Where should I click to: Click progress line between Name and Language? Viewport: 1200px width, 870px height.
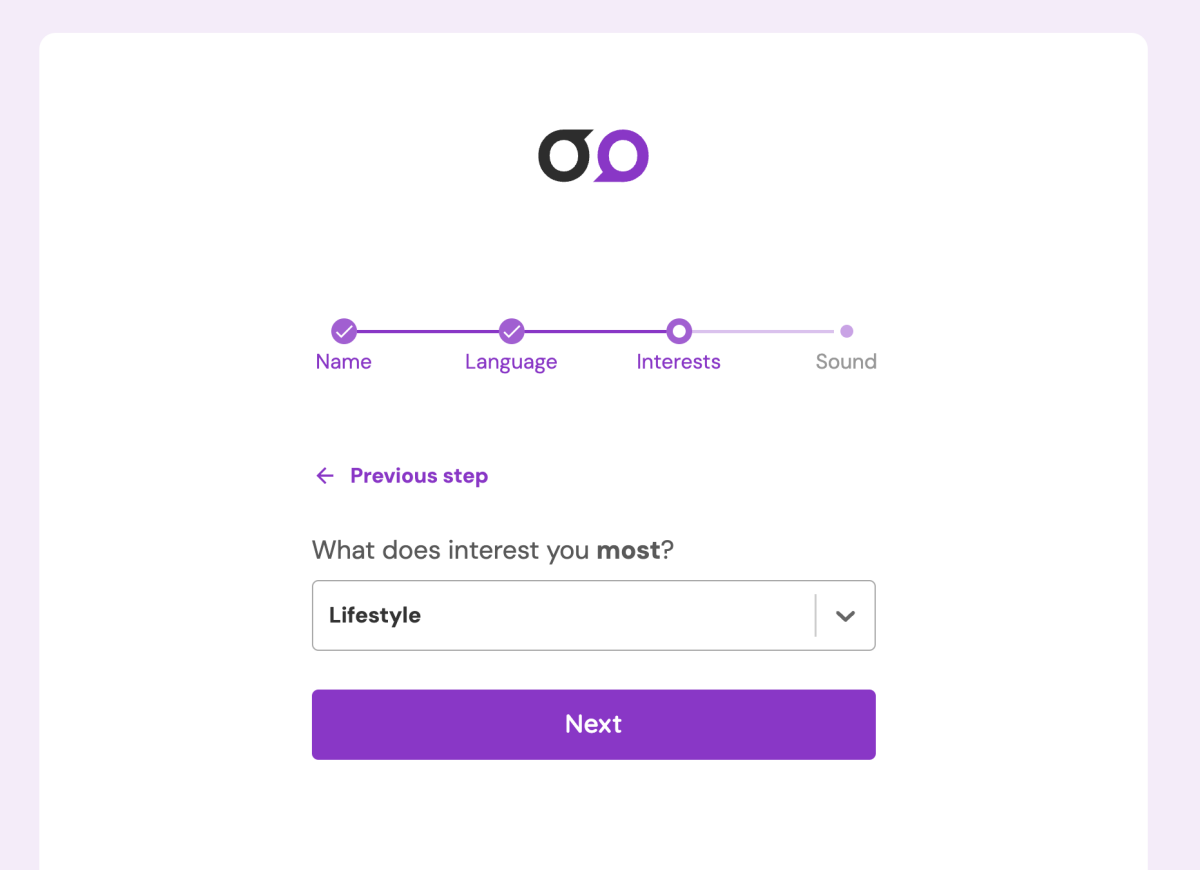pos(427,331)
